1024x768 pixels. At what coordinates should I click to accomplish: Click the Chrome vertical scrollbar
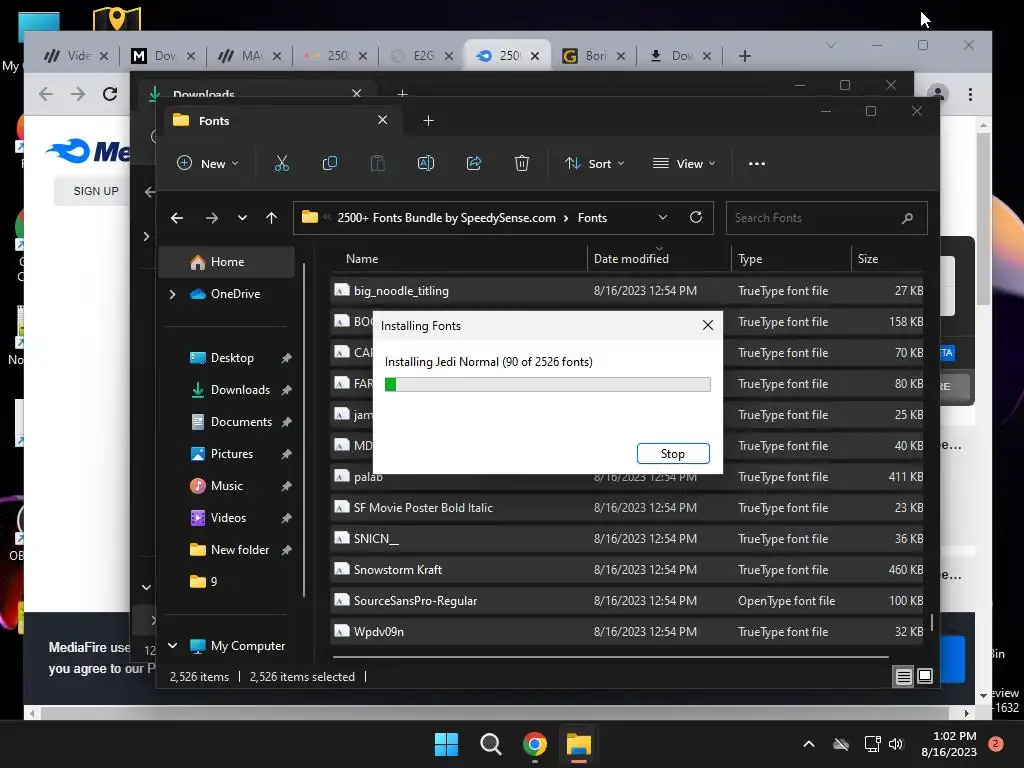click(983, 218)
